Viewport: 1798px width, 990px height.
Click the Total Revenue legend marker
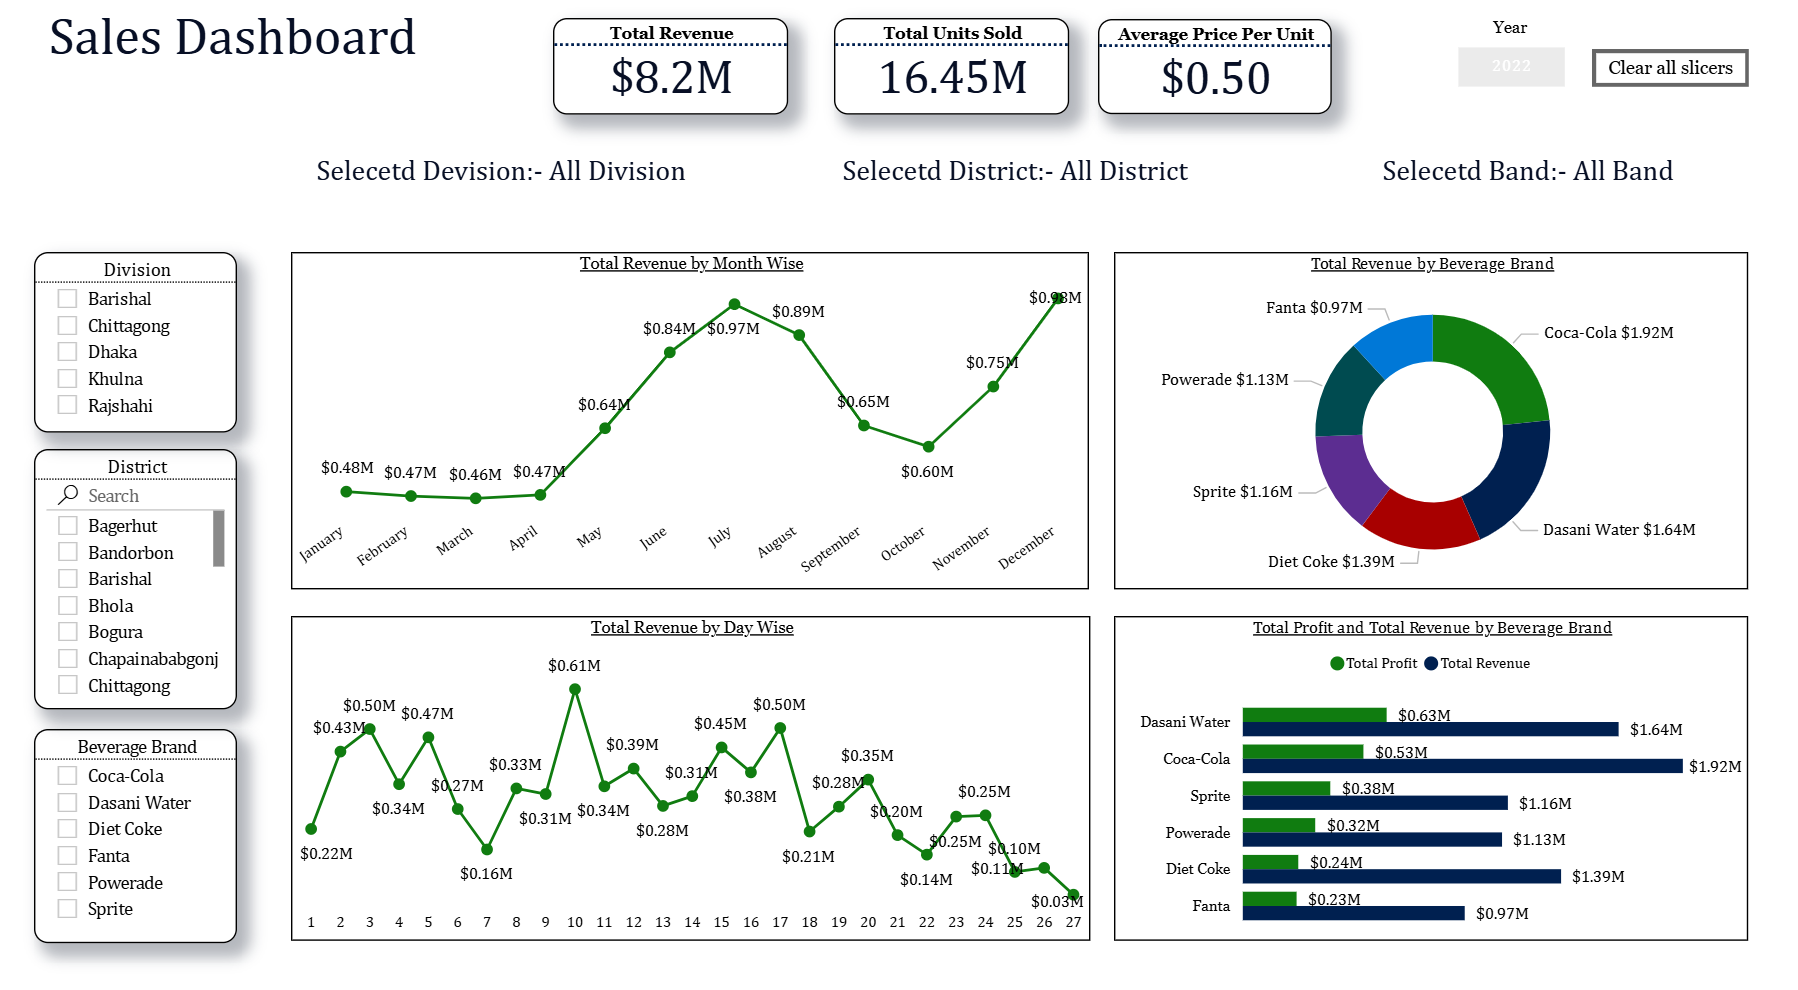click(x=1431, y=664)
